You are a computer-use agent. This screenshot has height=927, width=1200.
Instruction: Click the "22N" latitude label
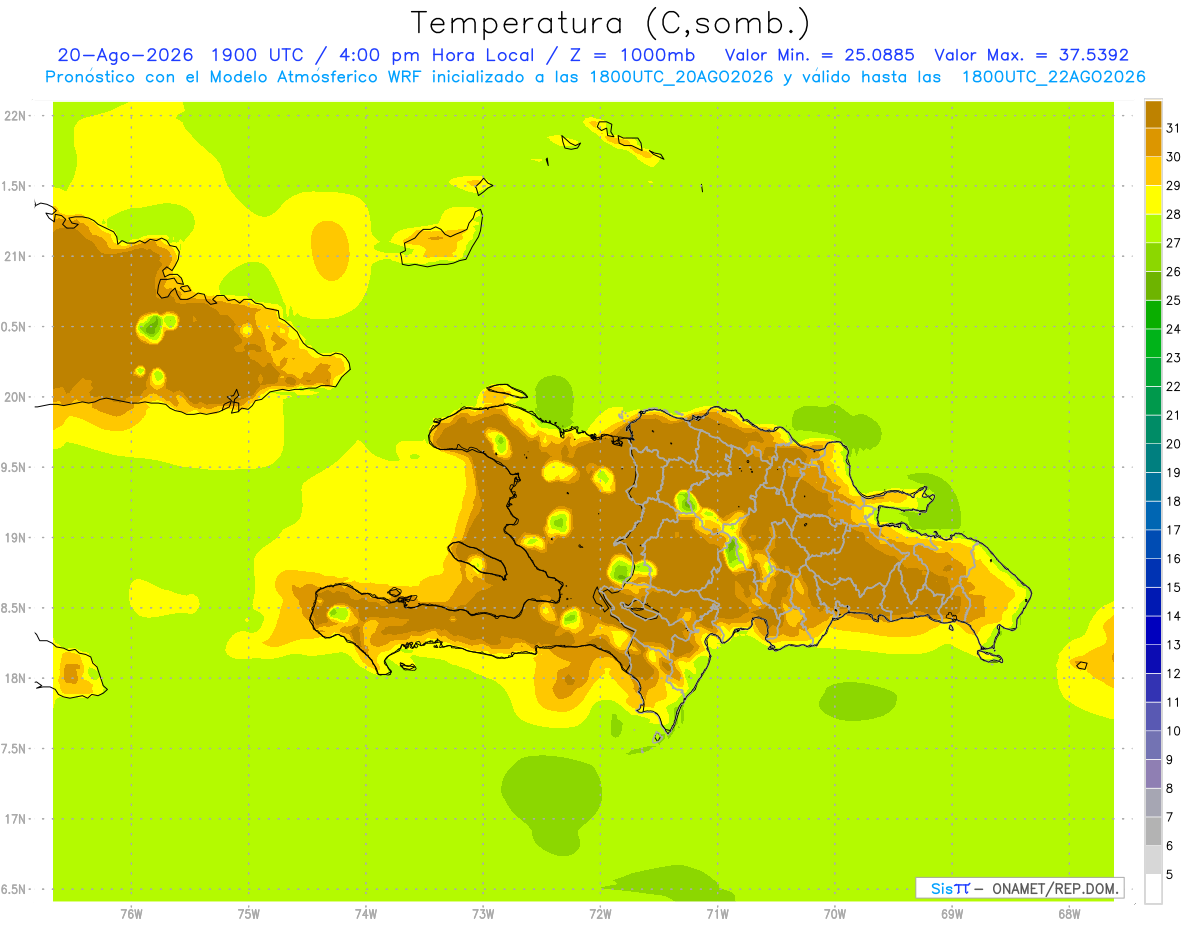(14, 115)
